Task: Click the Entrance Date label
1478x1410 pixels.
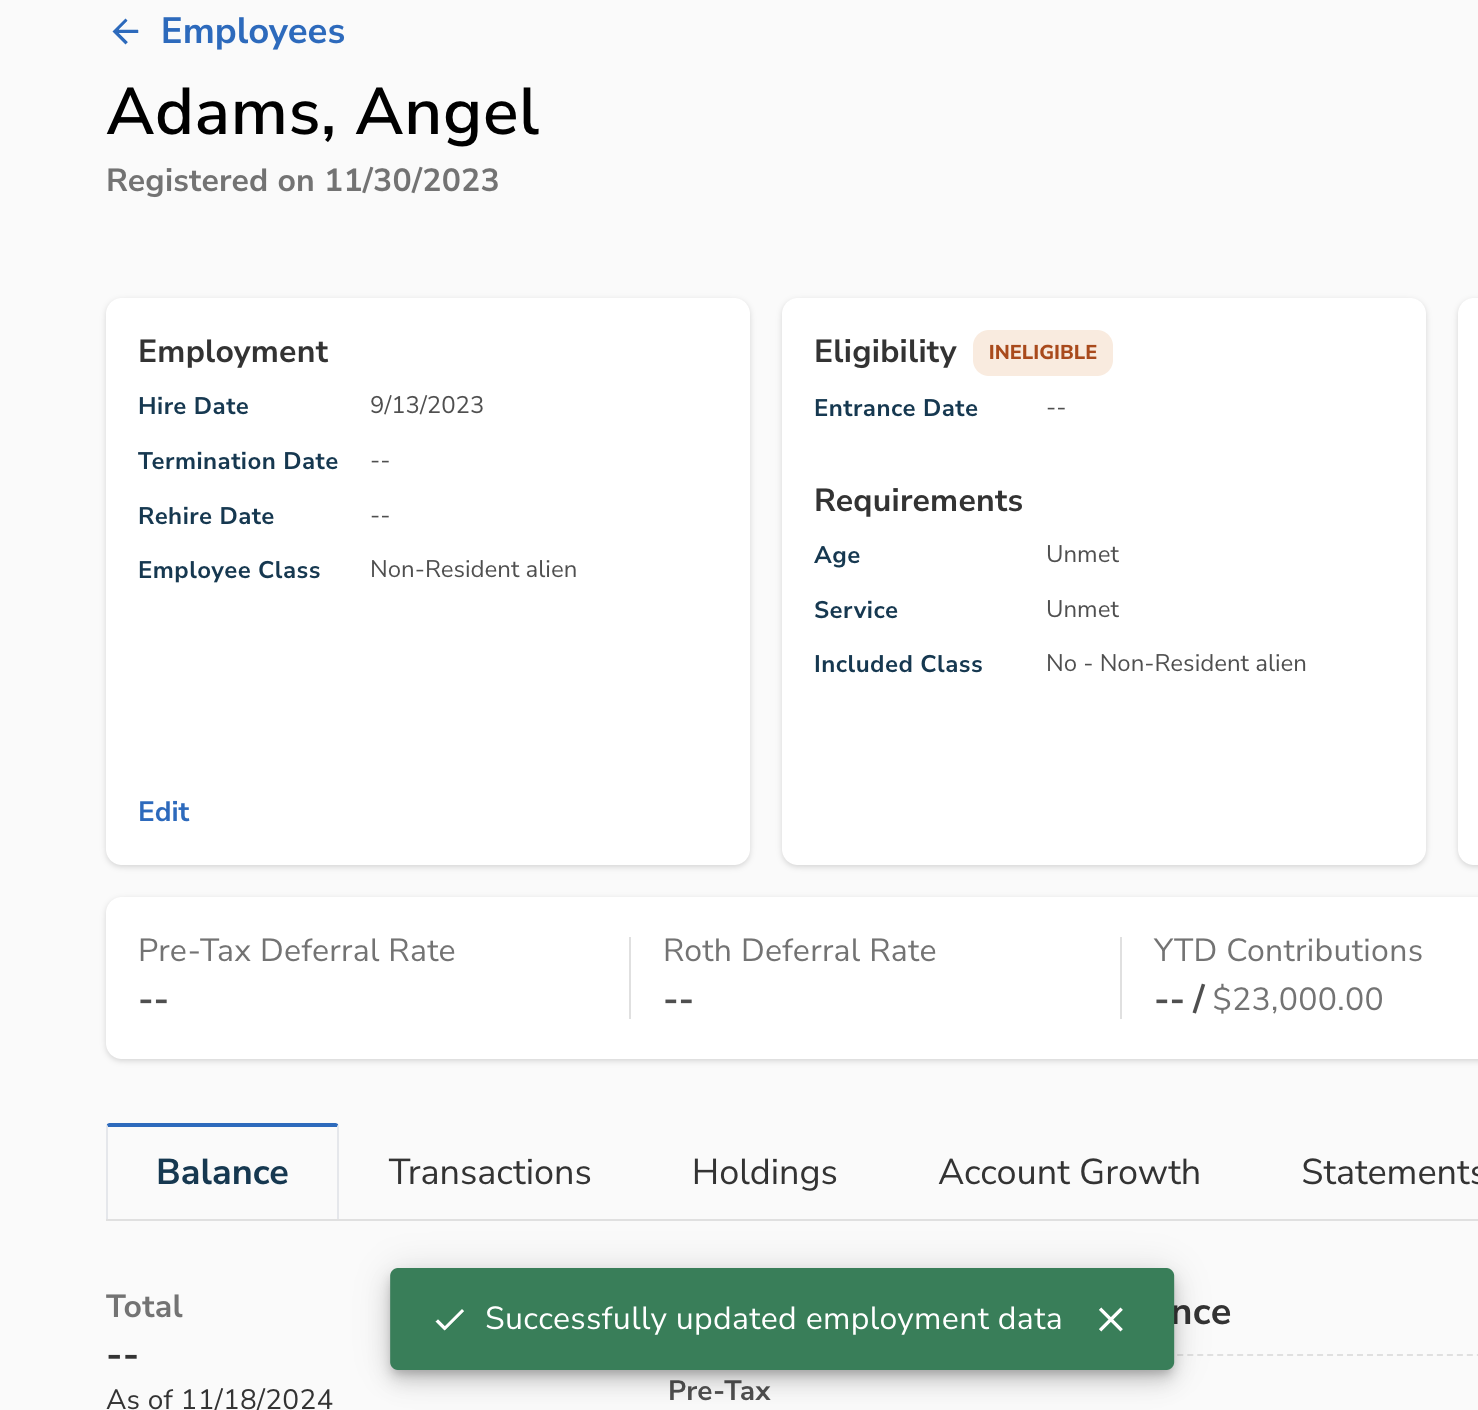Action: 895,408
